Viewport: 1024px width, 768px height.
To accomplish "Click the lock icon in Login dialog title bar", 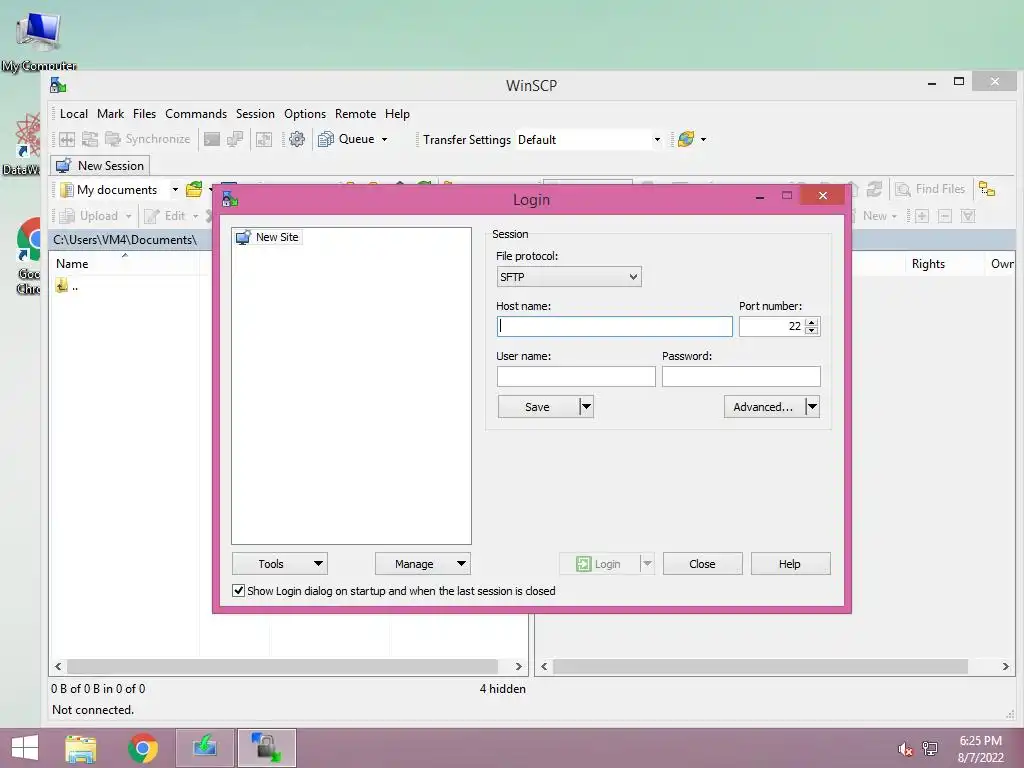I will pos(230,199).
